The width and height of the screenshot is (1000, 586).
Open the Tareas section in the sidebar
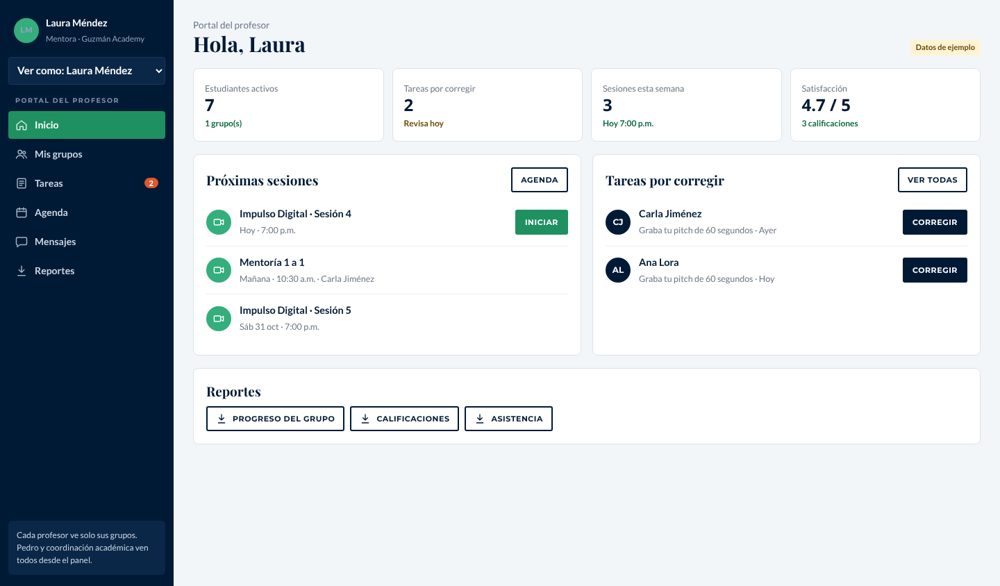[87, 184]
